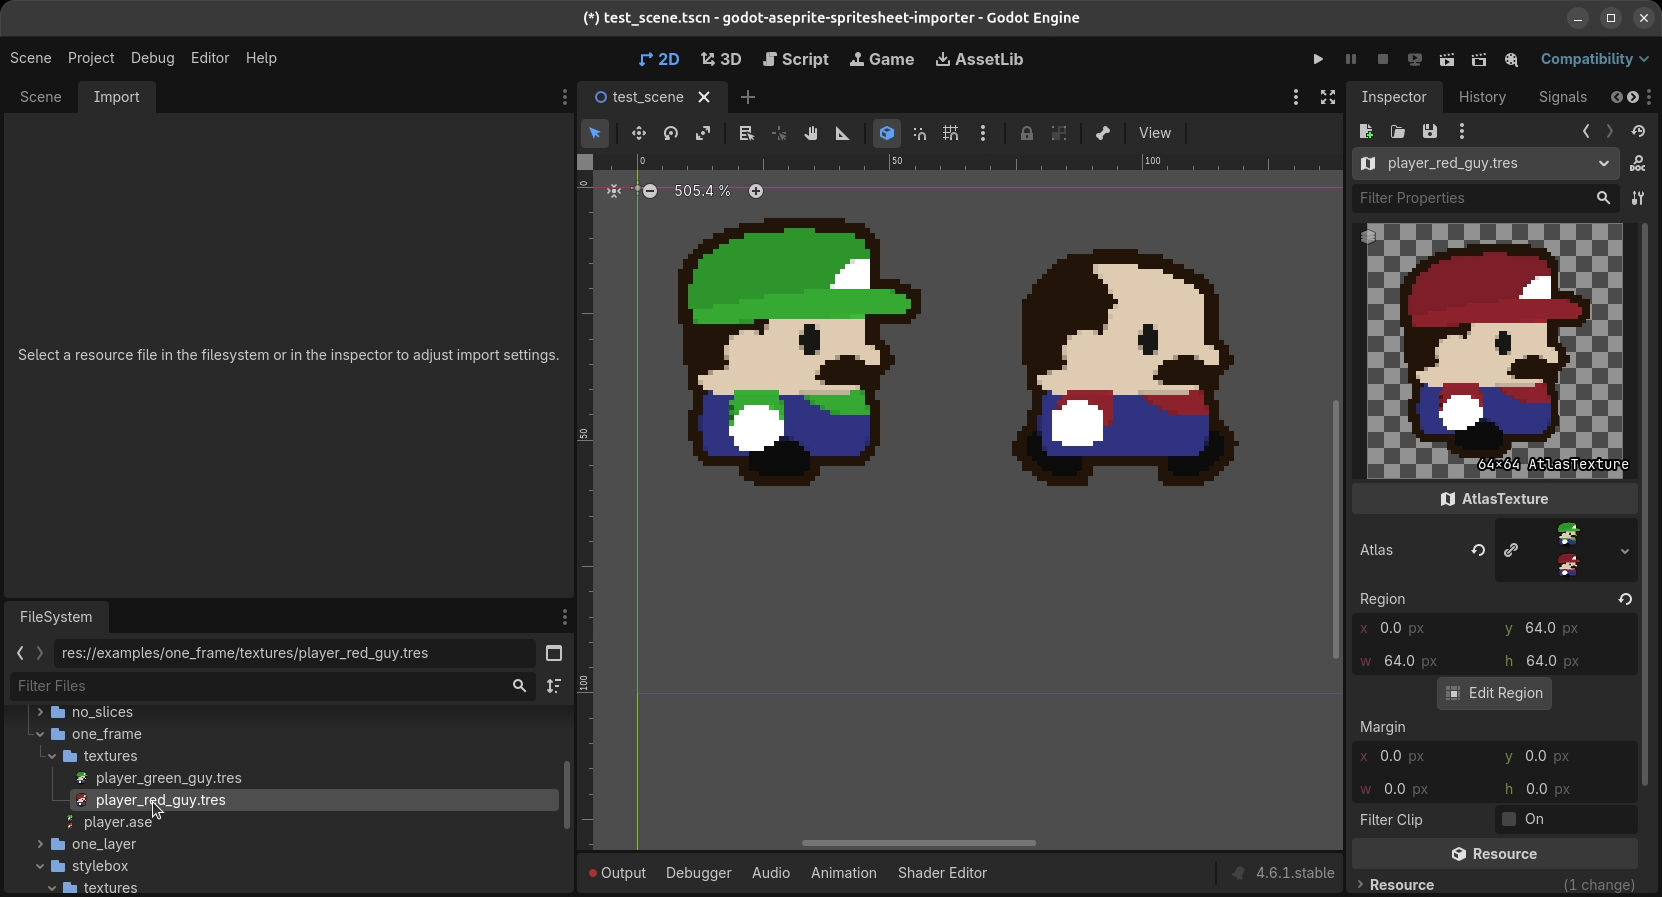1662x897 pixels.
Task: Open the skeleton bone options icon
Action: click(x=1103, y=133)
